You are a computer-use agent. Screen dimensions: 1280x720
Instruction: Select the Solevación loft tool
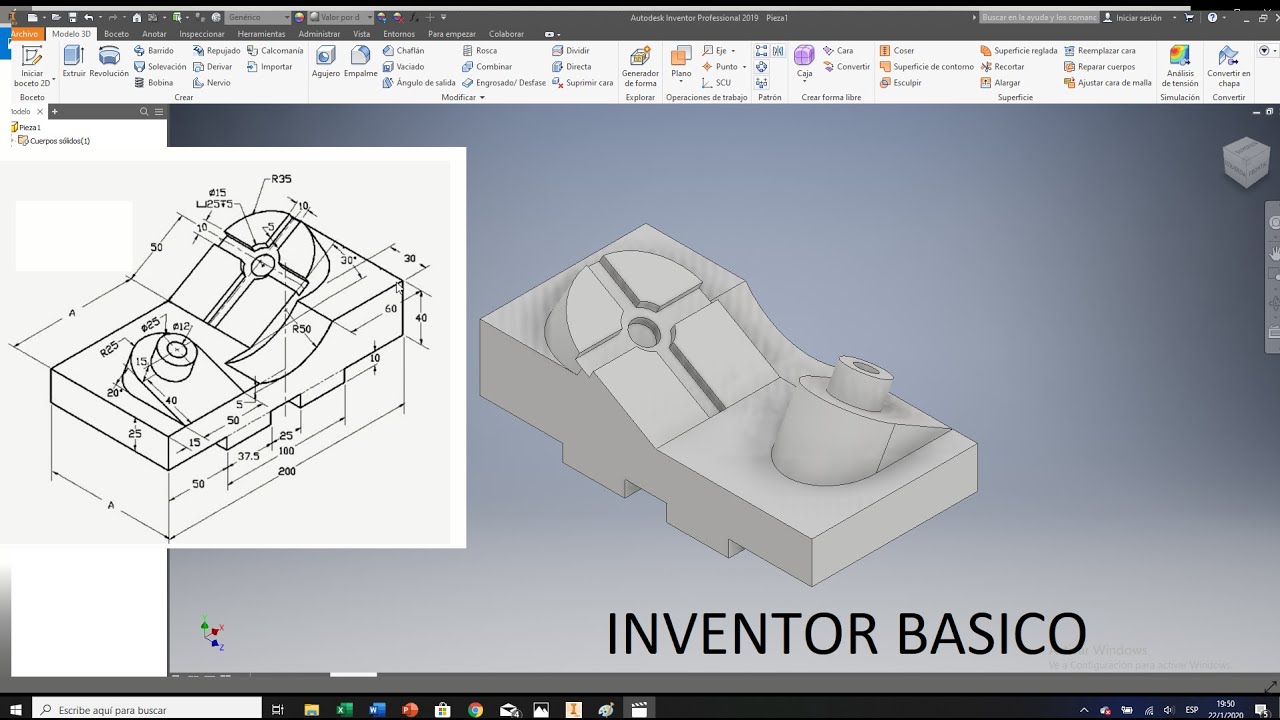160,66
